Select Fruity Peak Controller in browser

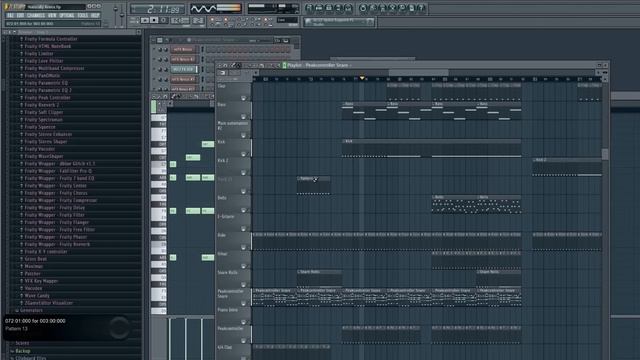pos(47,98)
